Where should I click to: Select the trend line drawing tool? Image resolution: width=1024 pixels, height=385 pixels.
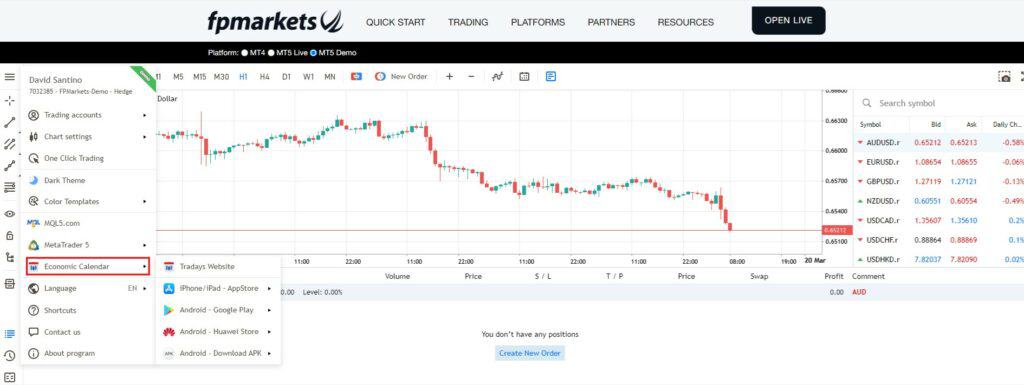click(9, 122)
